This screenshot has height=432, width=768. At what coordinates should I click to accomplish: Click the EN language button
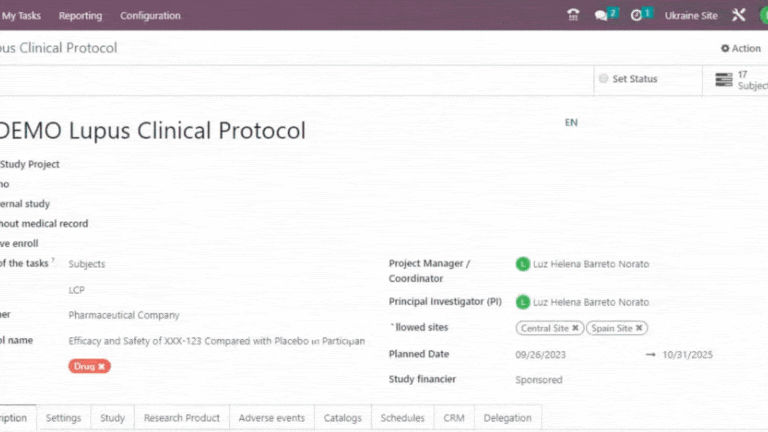(571, 123)
